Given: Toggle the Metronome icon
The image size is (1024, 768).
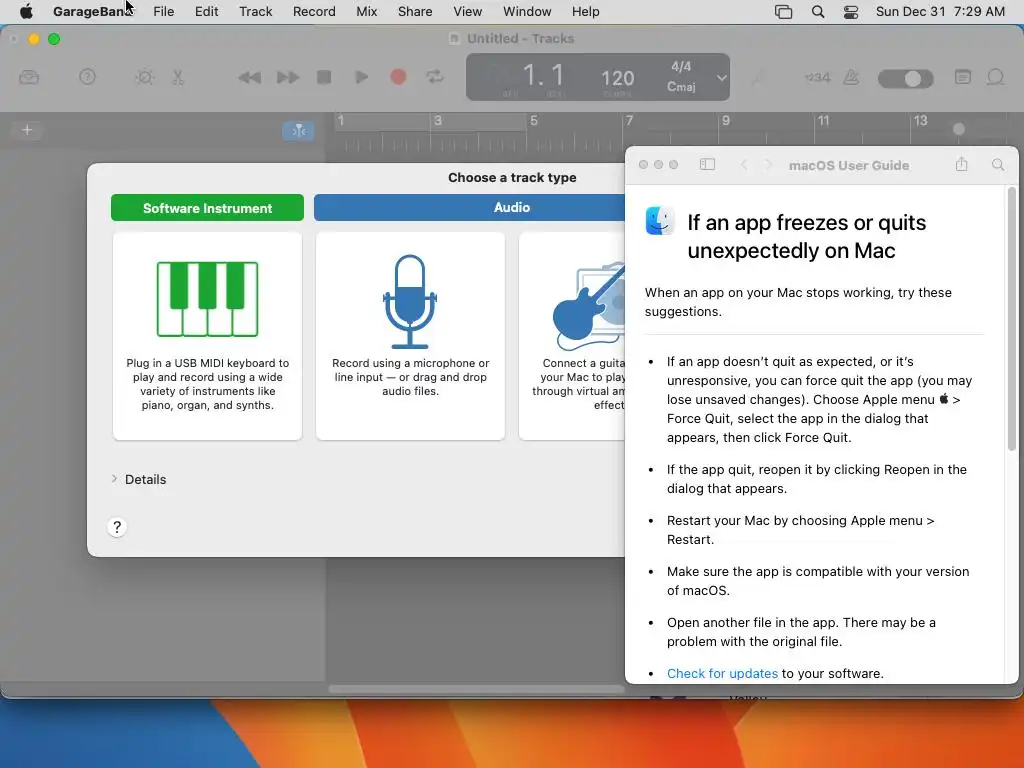Looking at the screenshot, I should click(851, 78).
